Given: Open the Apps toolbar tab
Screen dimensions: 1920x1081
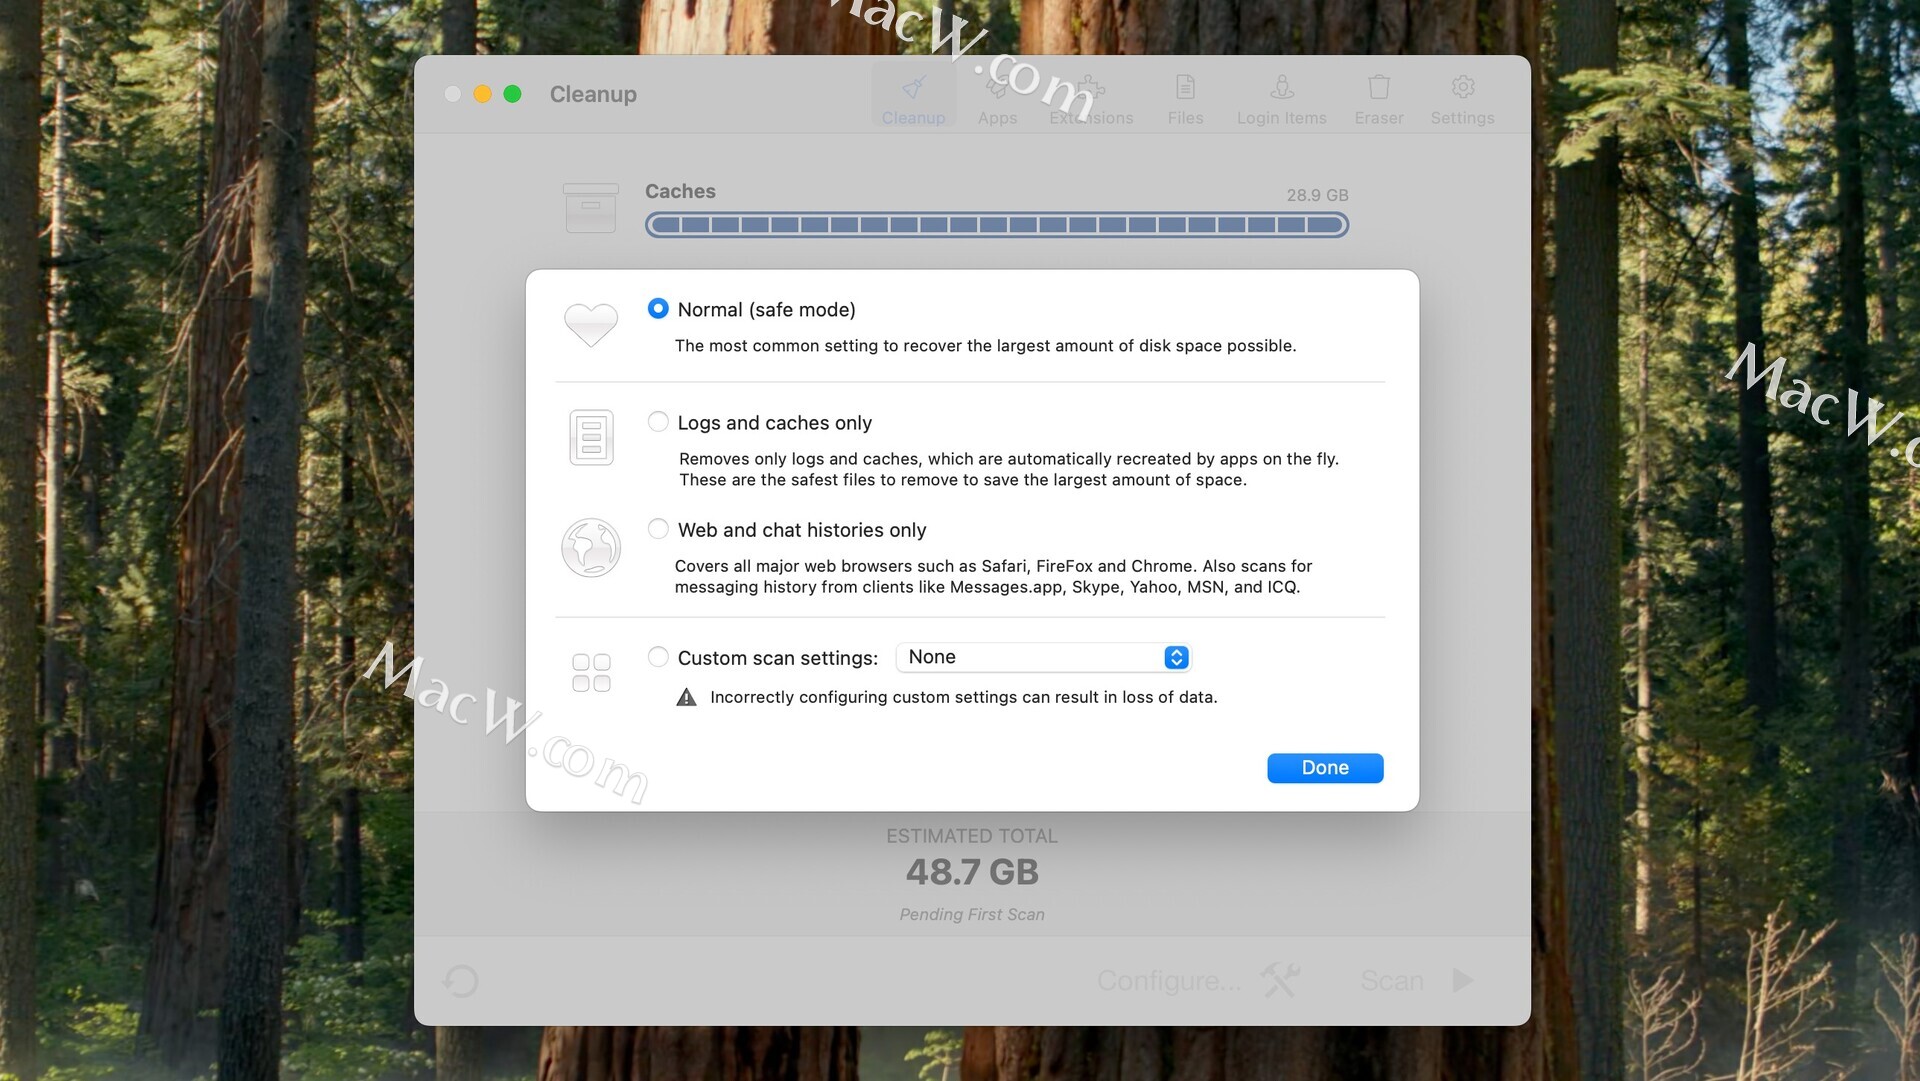Looking at the screenshot, I should click(997, 99).
